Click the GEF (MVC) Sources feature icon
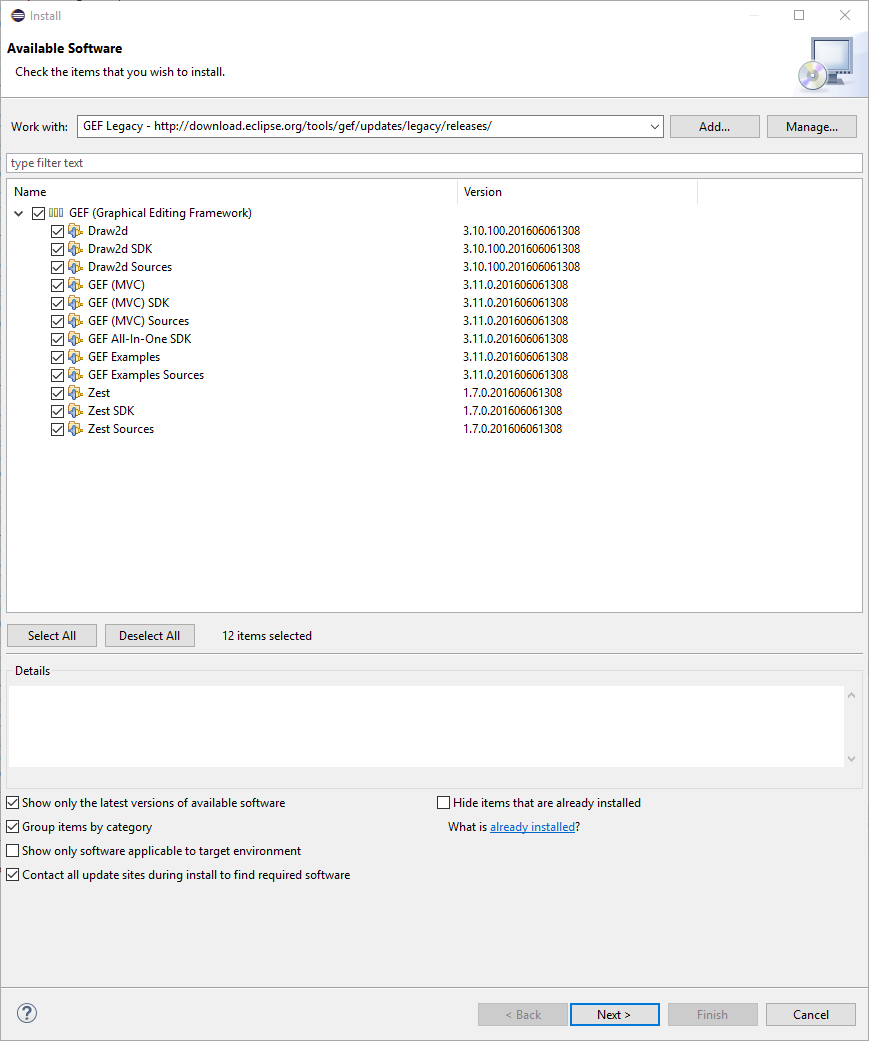 (76, 321)
